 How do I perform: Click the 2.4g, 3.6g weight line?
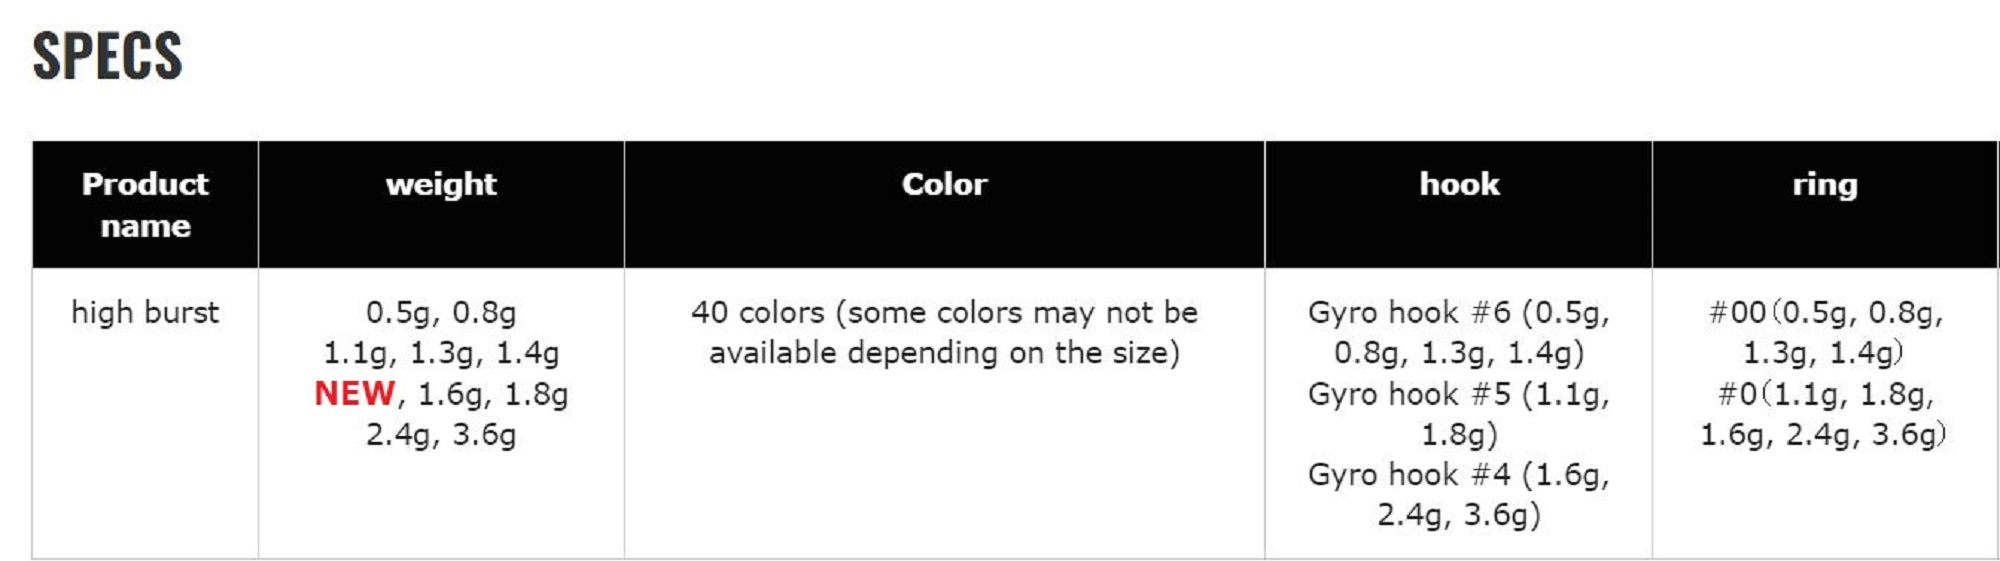pyautogui.click(x=441, y=435)
